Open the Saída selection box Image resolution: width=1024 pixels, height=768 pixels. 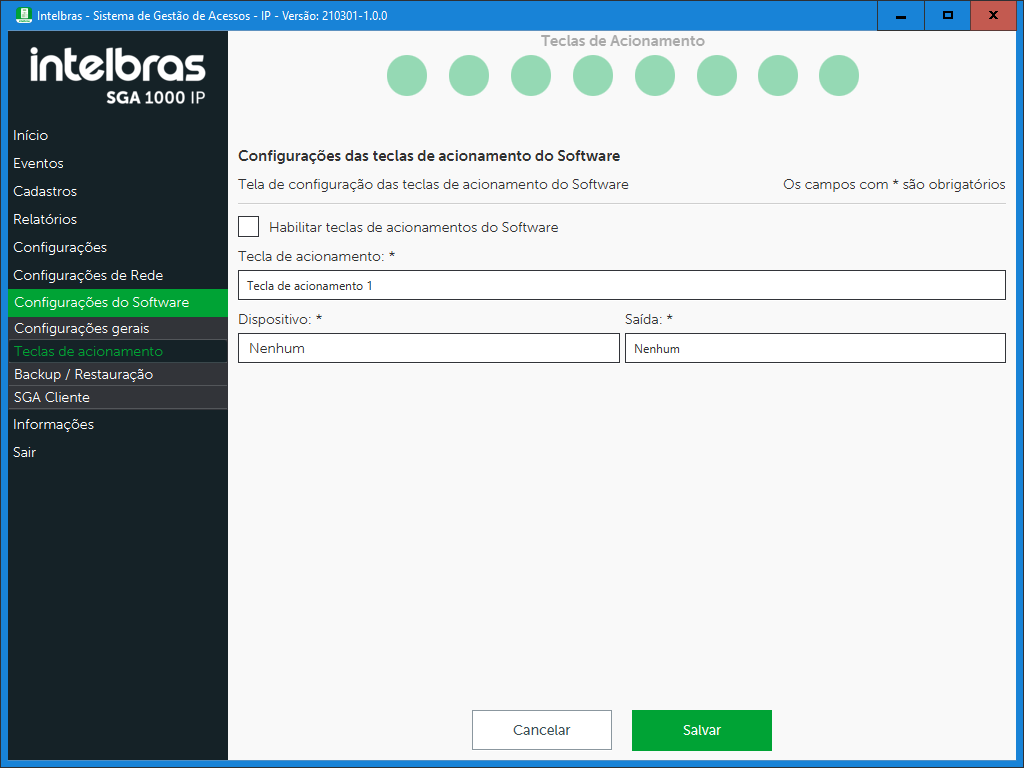tap(814, 348)
